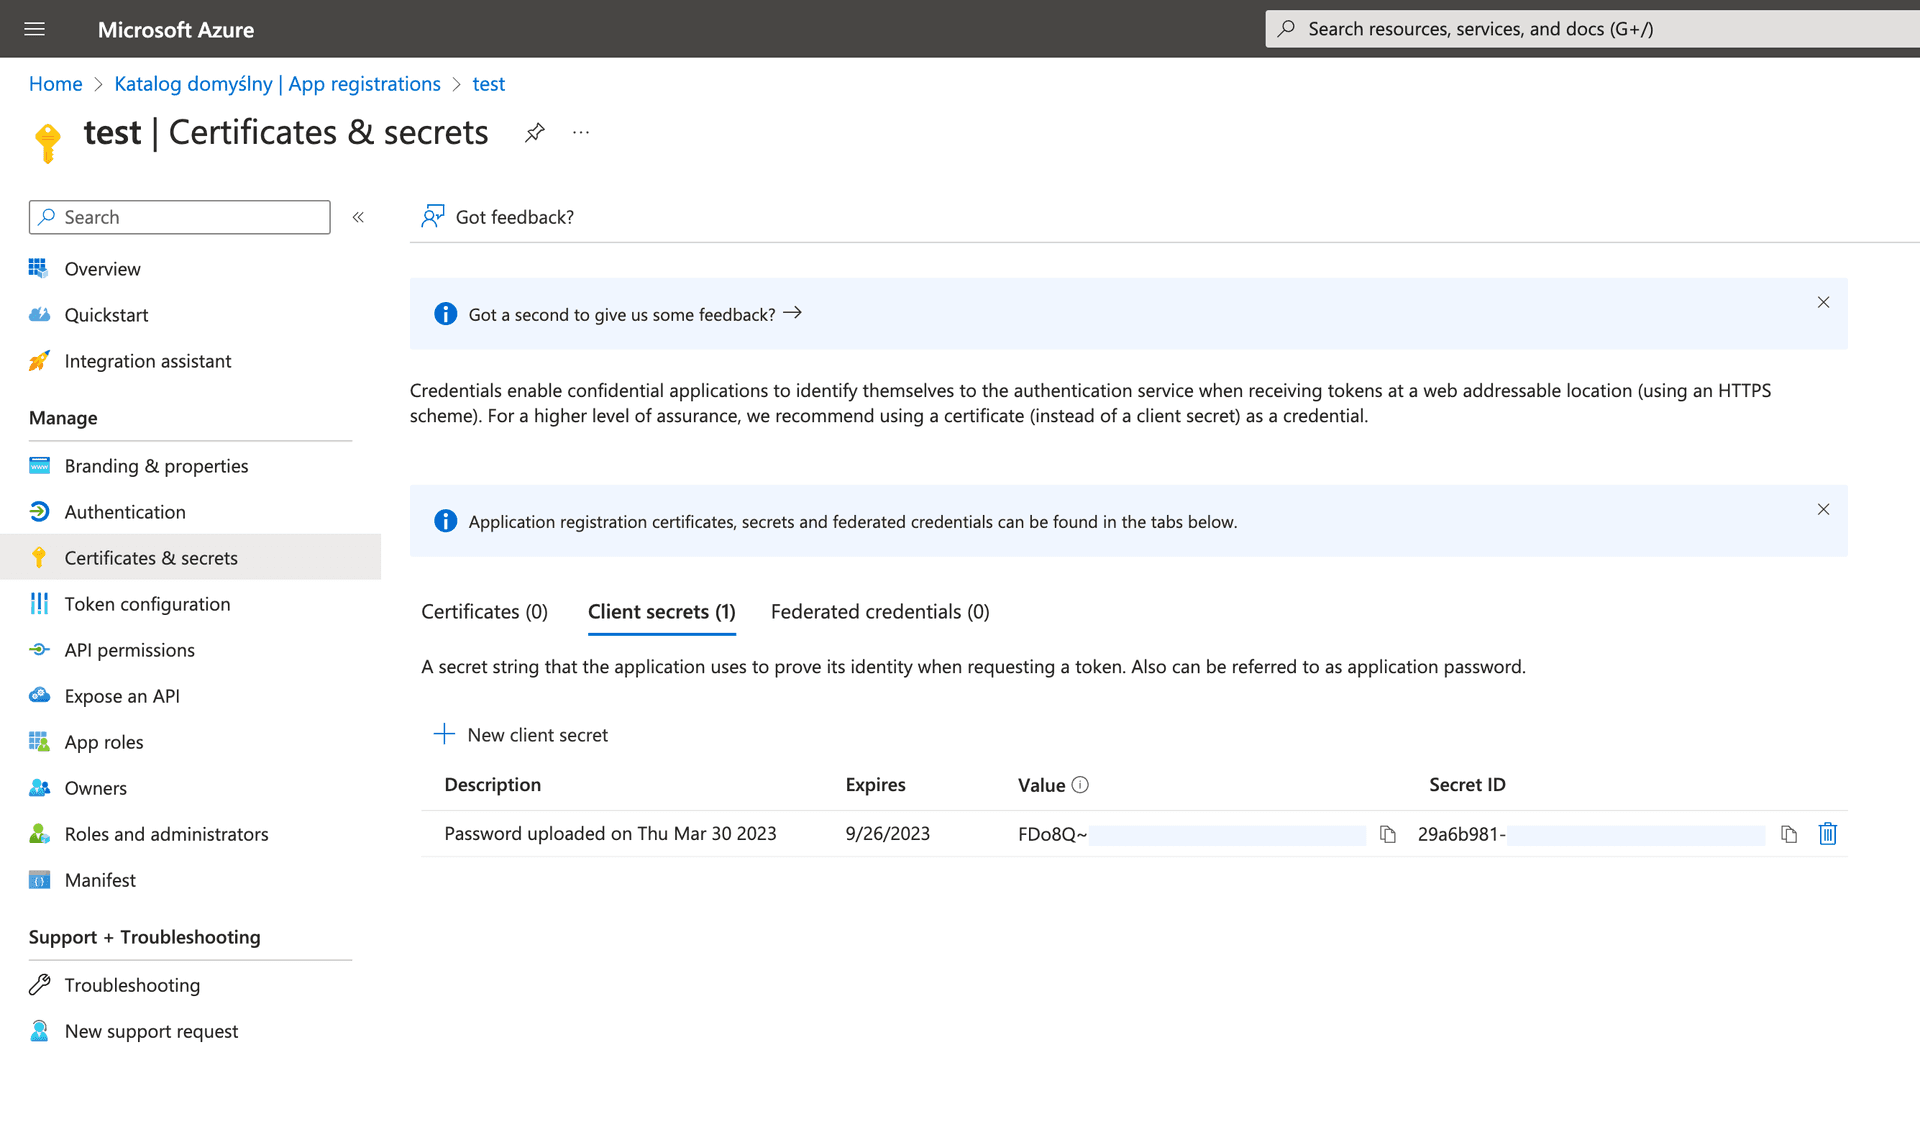Close the application registration info banner

click(x=1823, y=509)
